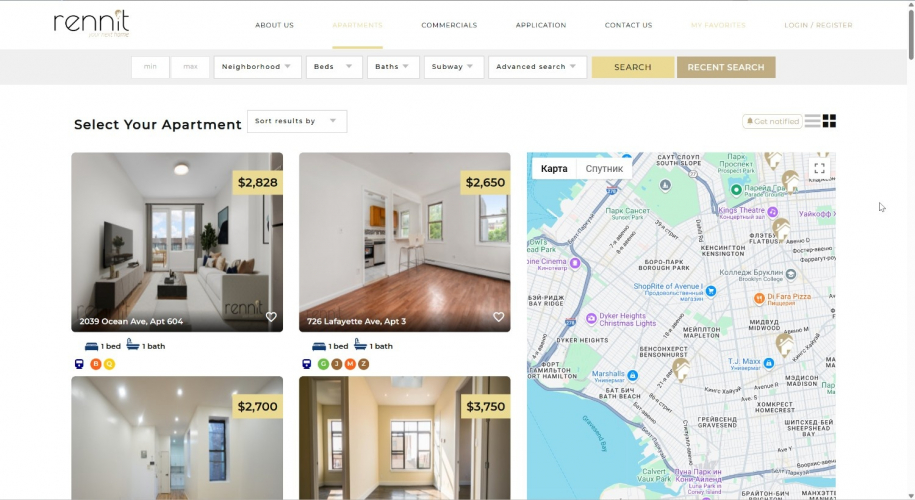Switch to grid view layout icon

(829, 121)
